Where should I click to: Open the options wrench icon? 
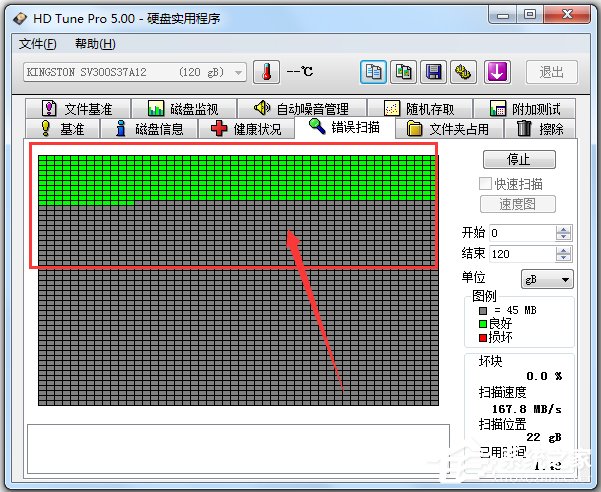point(463,72)
